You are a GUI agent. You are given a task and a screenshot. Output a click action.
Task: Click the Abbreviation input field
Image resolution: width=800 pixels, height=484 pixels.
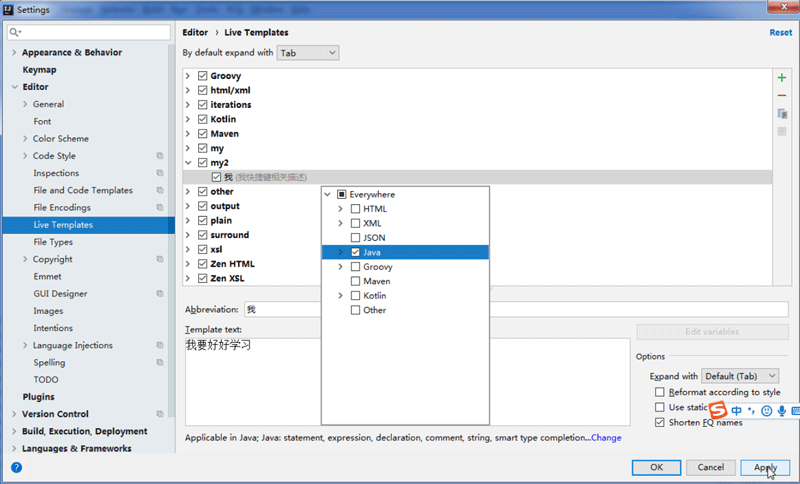pos(500,310)
